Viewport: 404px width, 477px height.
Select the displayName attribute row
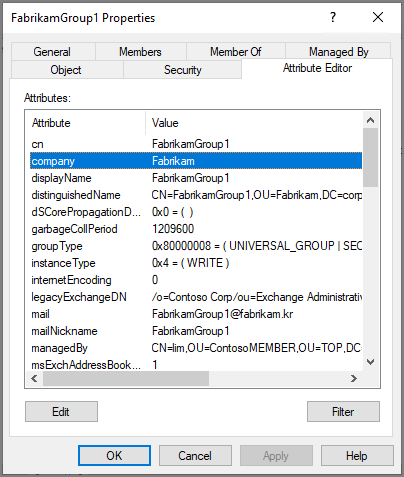196,178
